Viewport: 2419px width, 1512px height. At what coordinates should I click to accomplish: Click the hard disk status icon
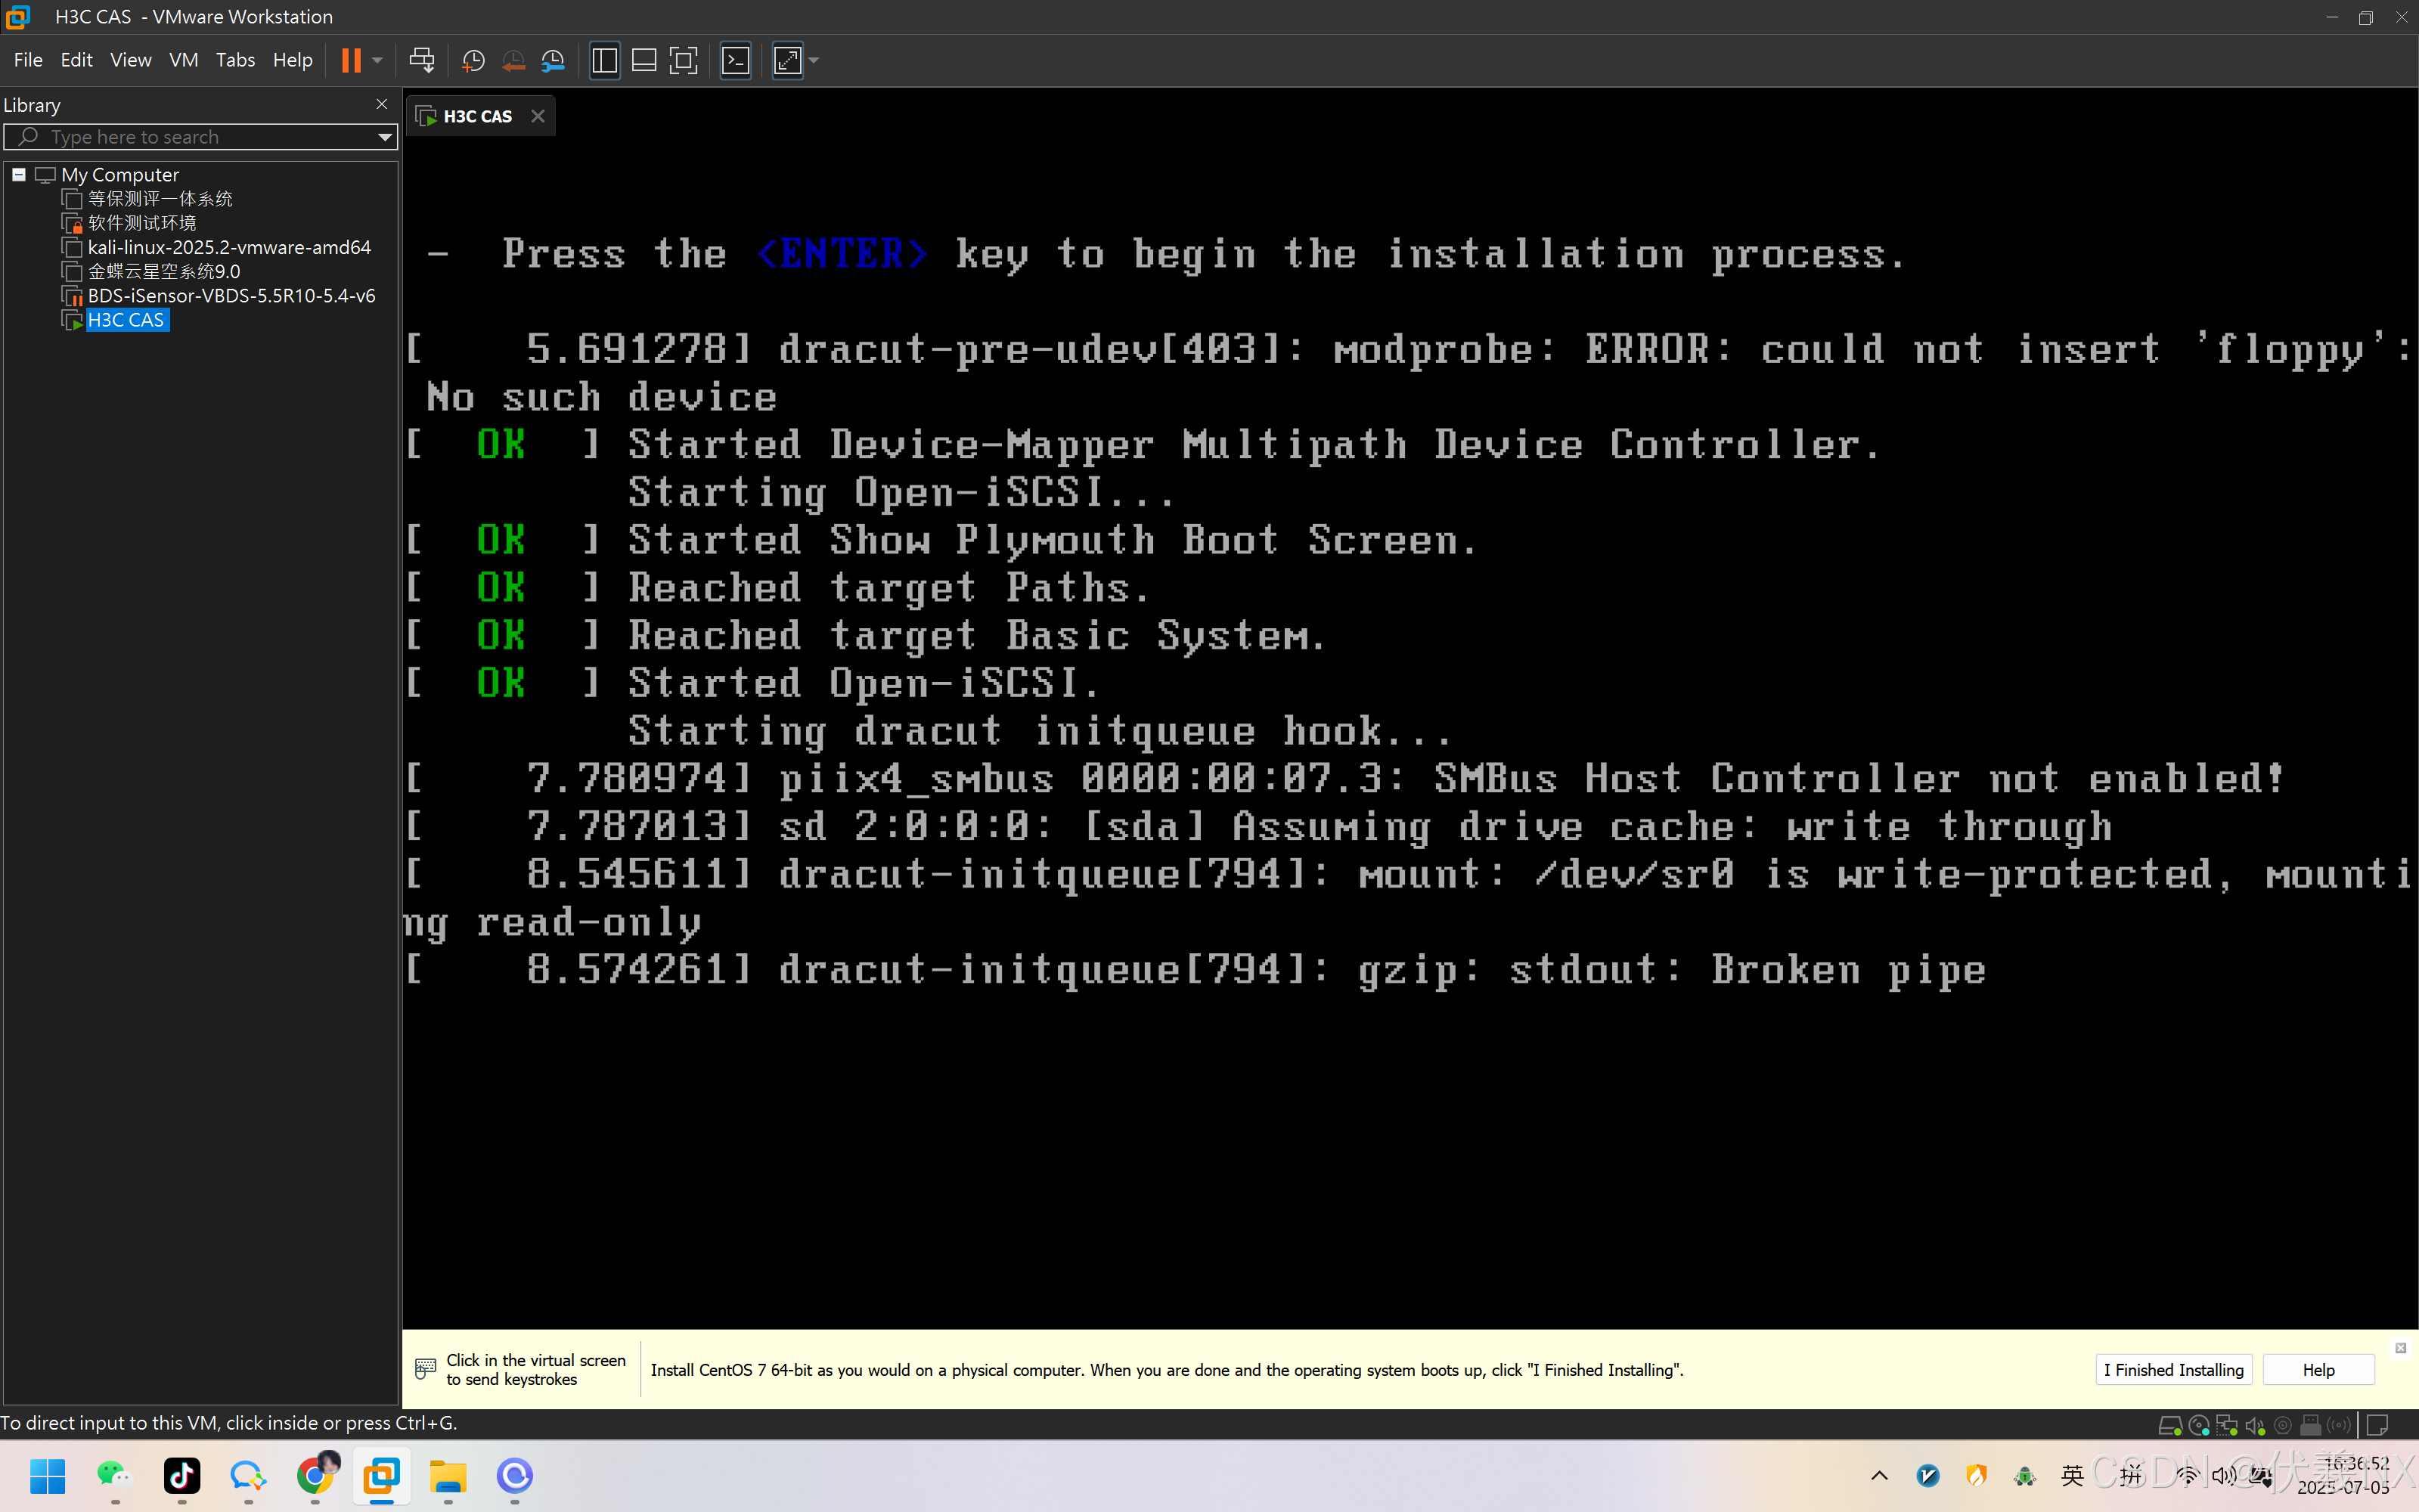coord(2171,1425)
